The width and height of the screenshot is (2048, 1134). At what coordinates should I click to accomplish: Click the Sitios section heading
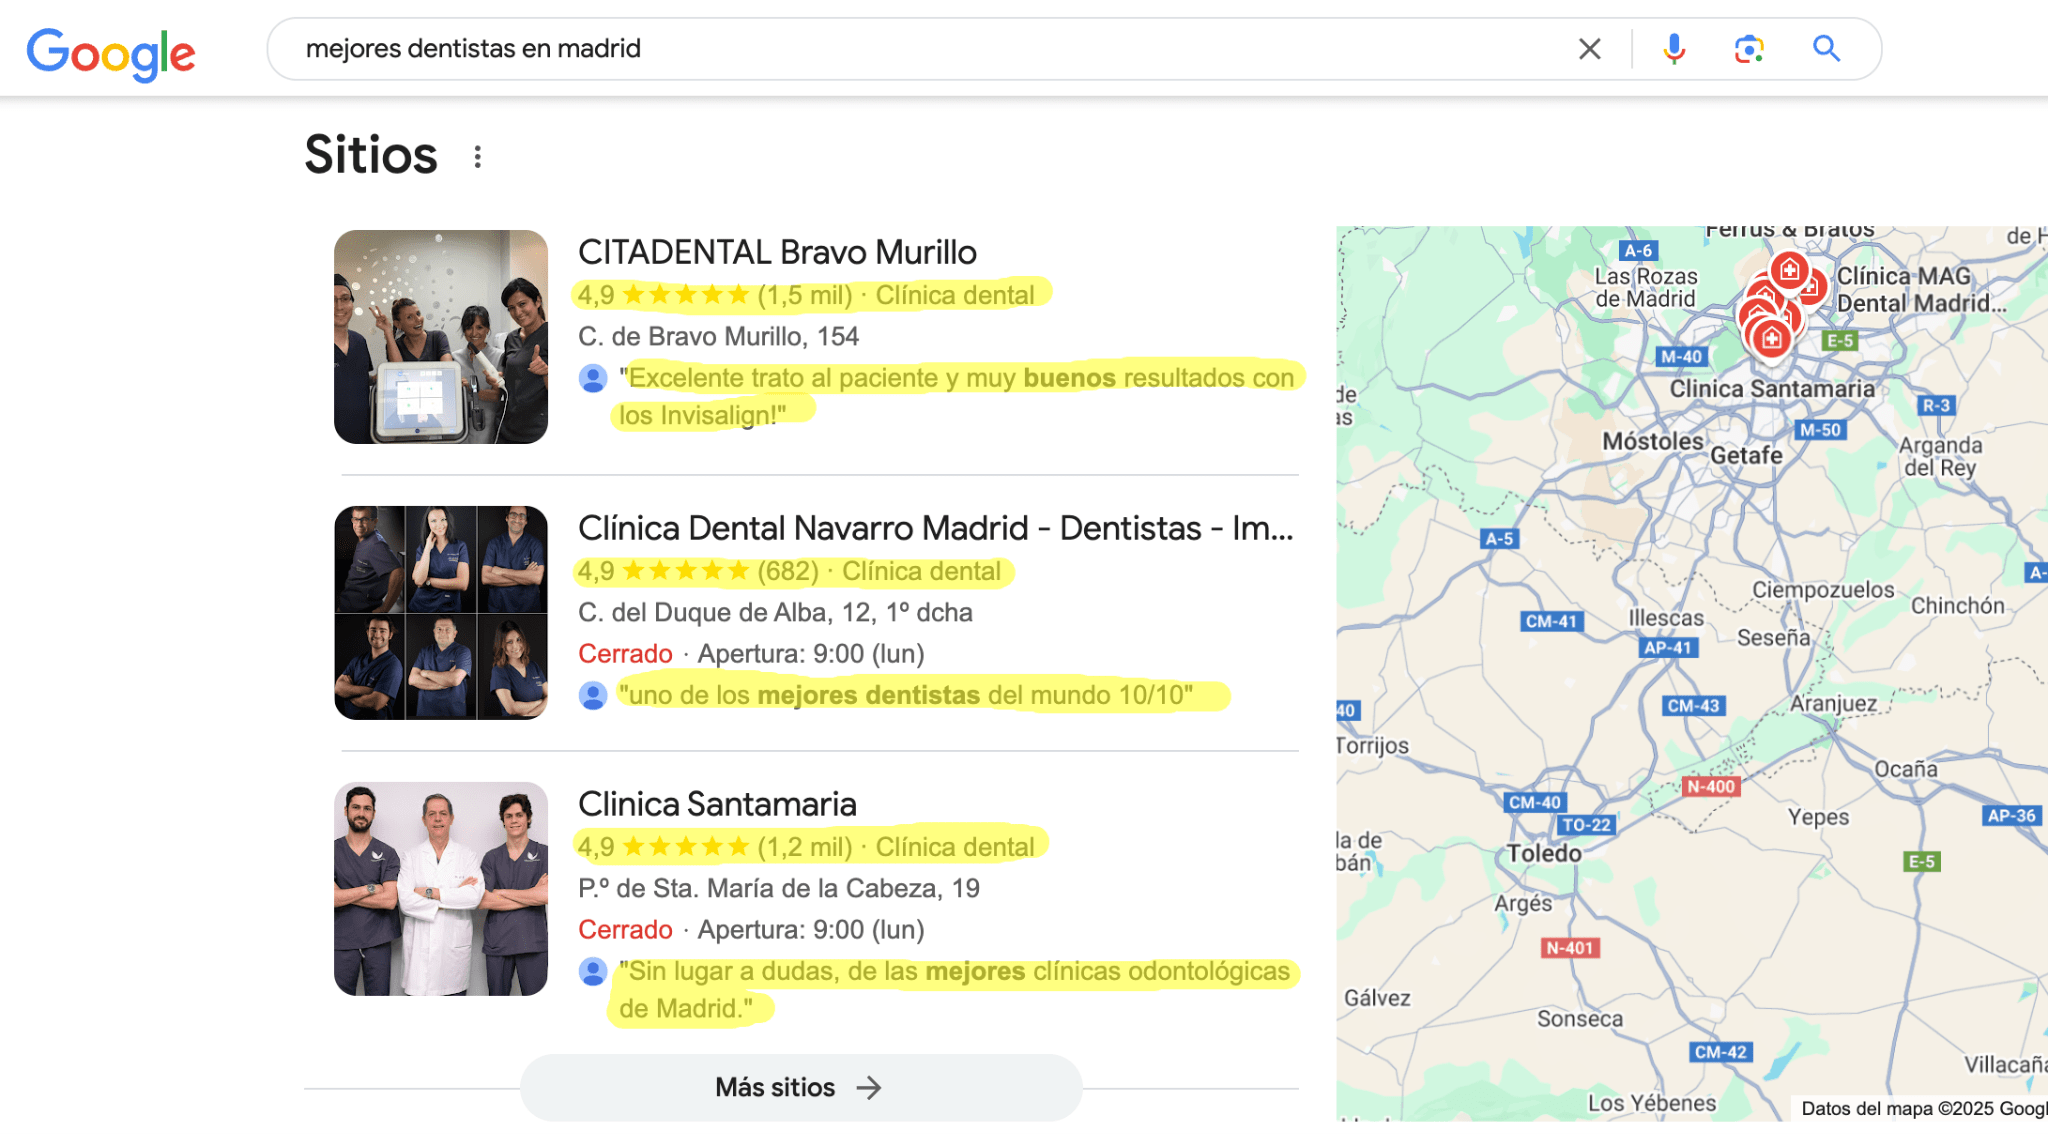coord(371,155)
